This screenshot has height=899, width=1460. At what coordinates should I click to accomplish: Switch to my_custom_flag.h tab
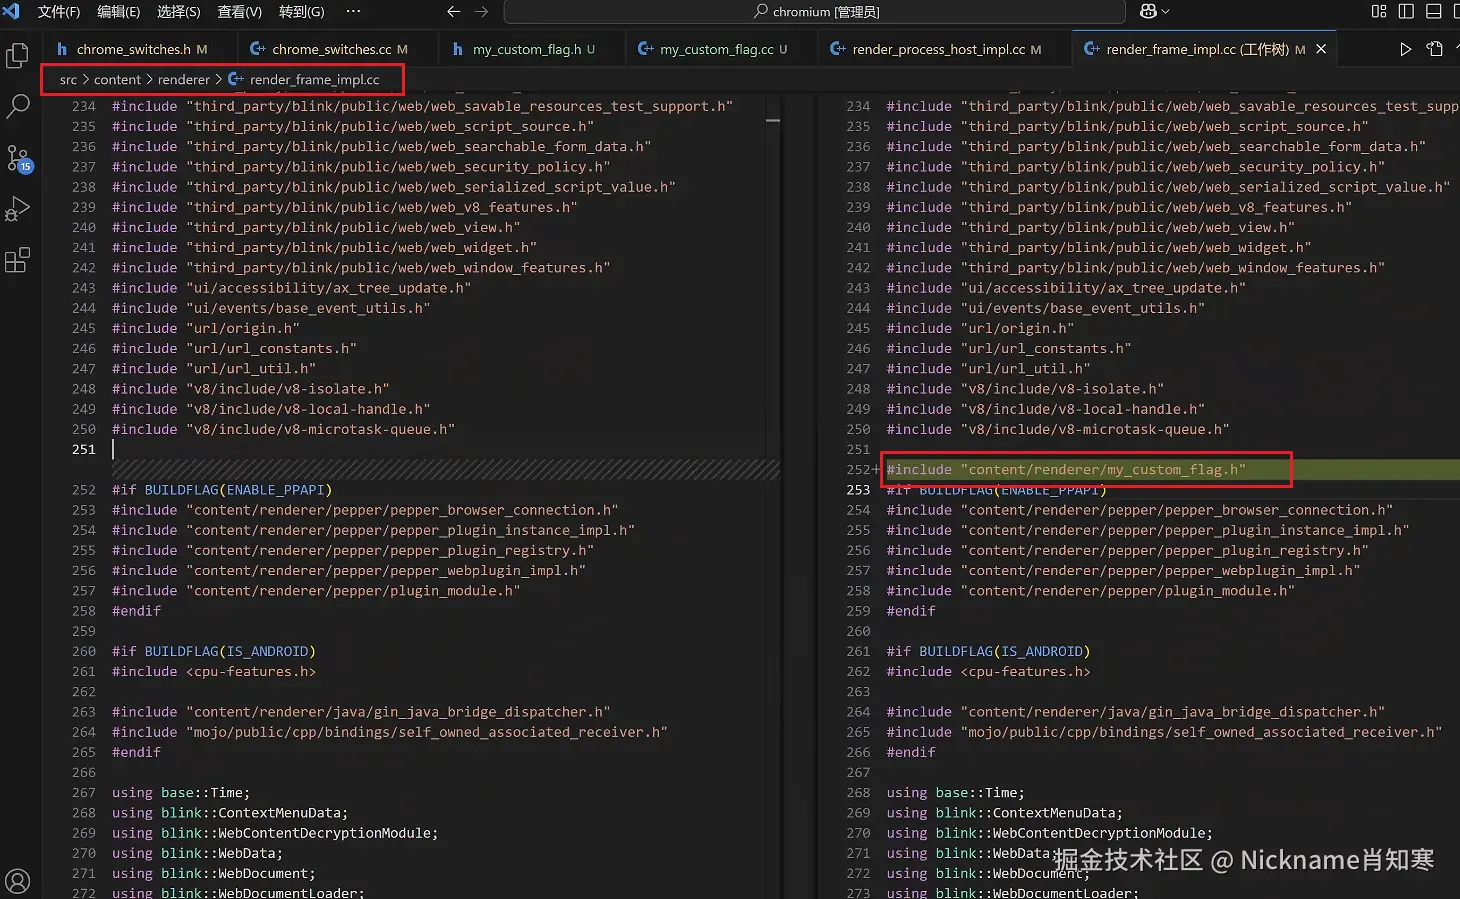click(530, 49)
